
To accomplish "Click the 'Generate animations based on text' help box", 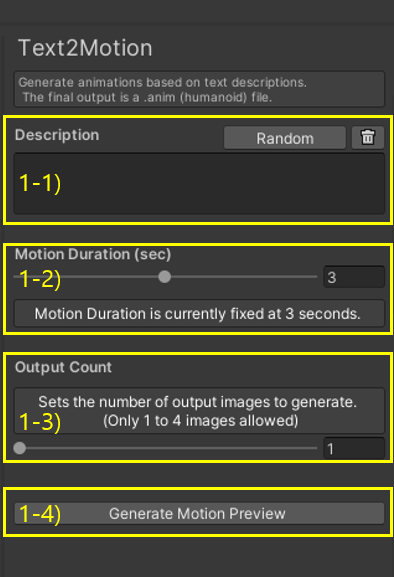I will point(199,89).
